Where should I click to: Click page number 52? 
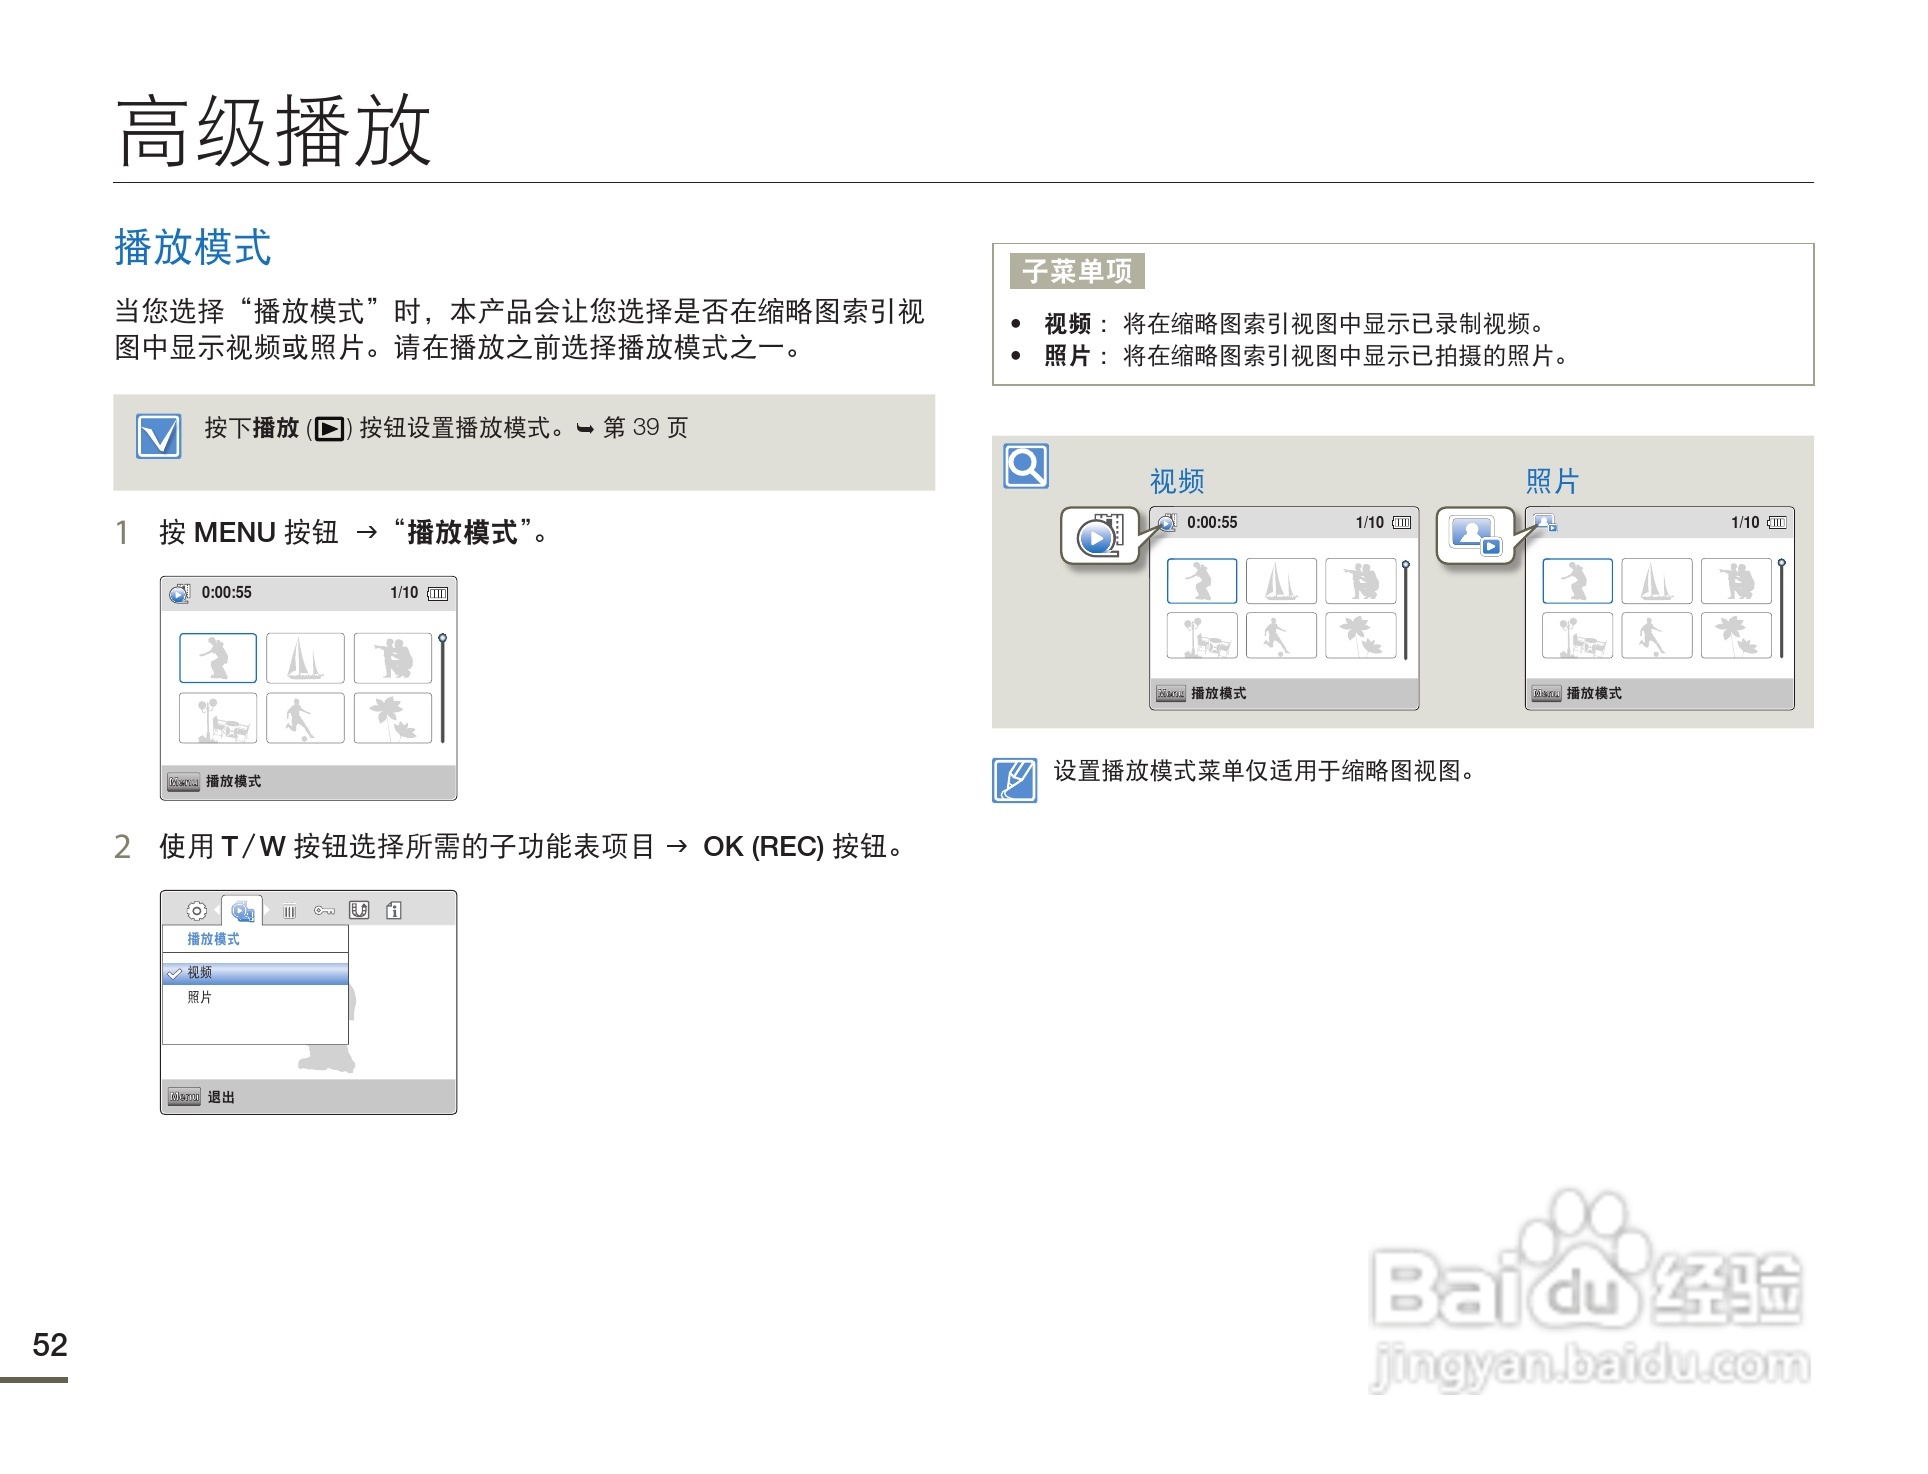(50, 1345)
